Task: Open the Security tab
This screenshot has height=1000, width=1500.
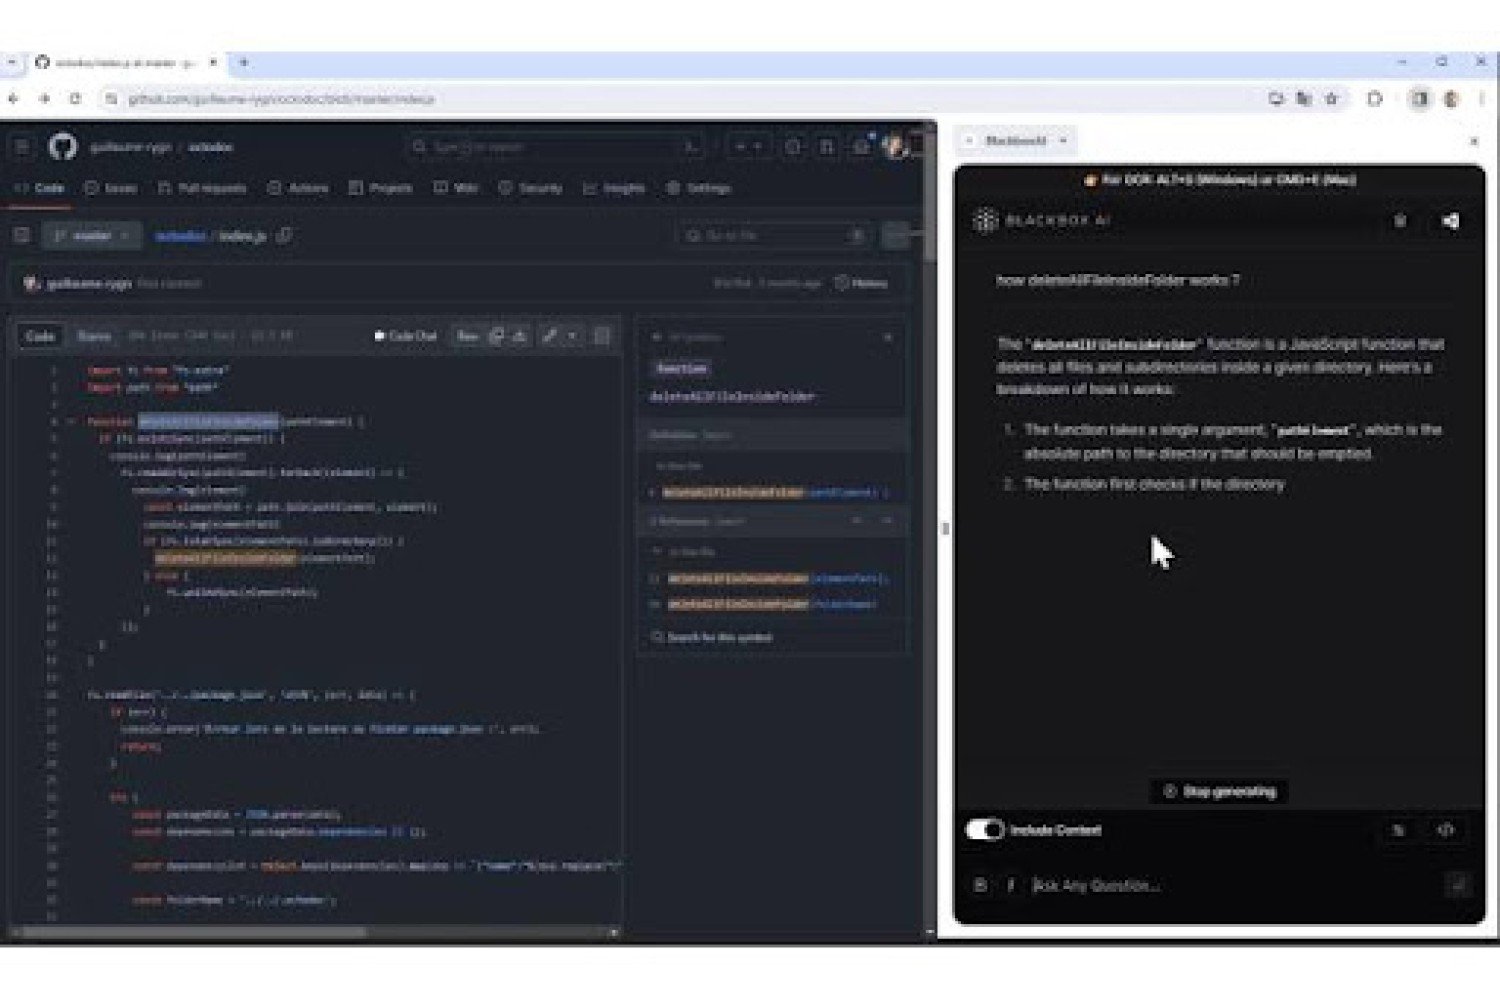Action: [531, 188]
